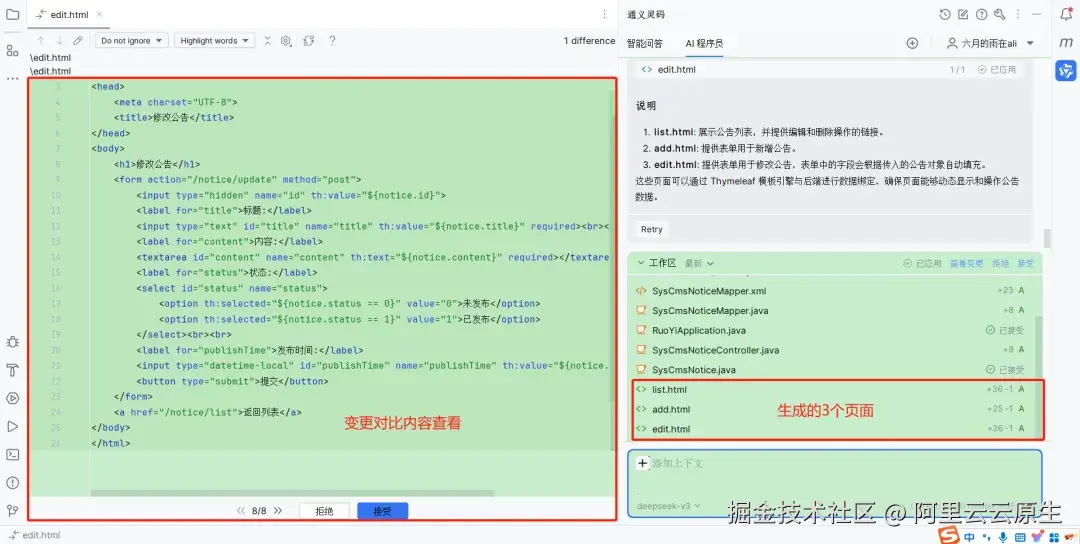Open Tongyi panel more options menu

pos(1017,14)
